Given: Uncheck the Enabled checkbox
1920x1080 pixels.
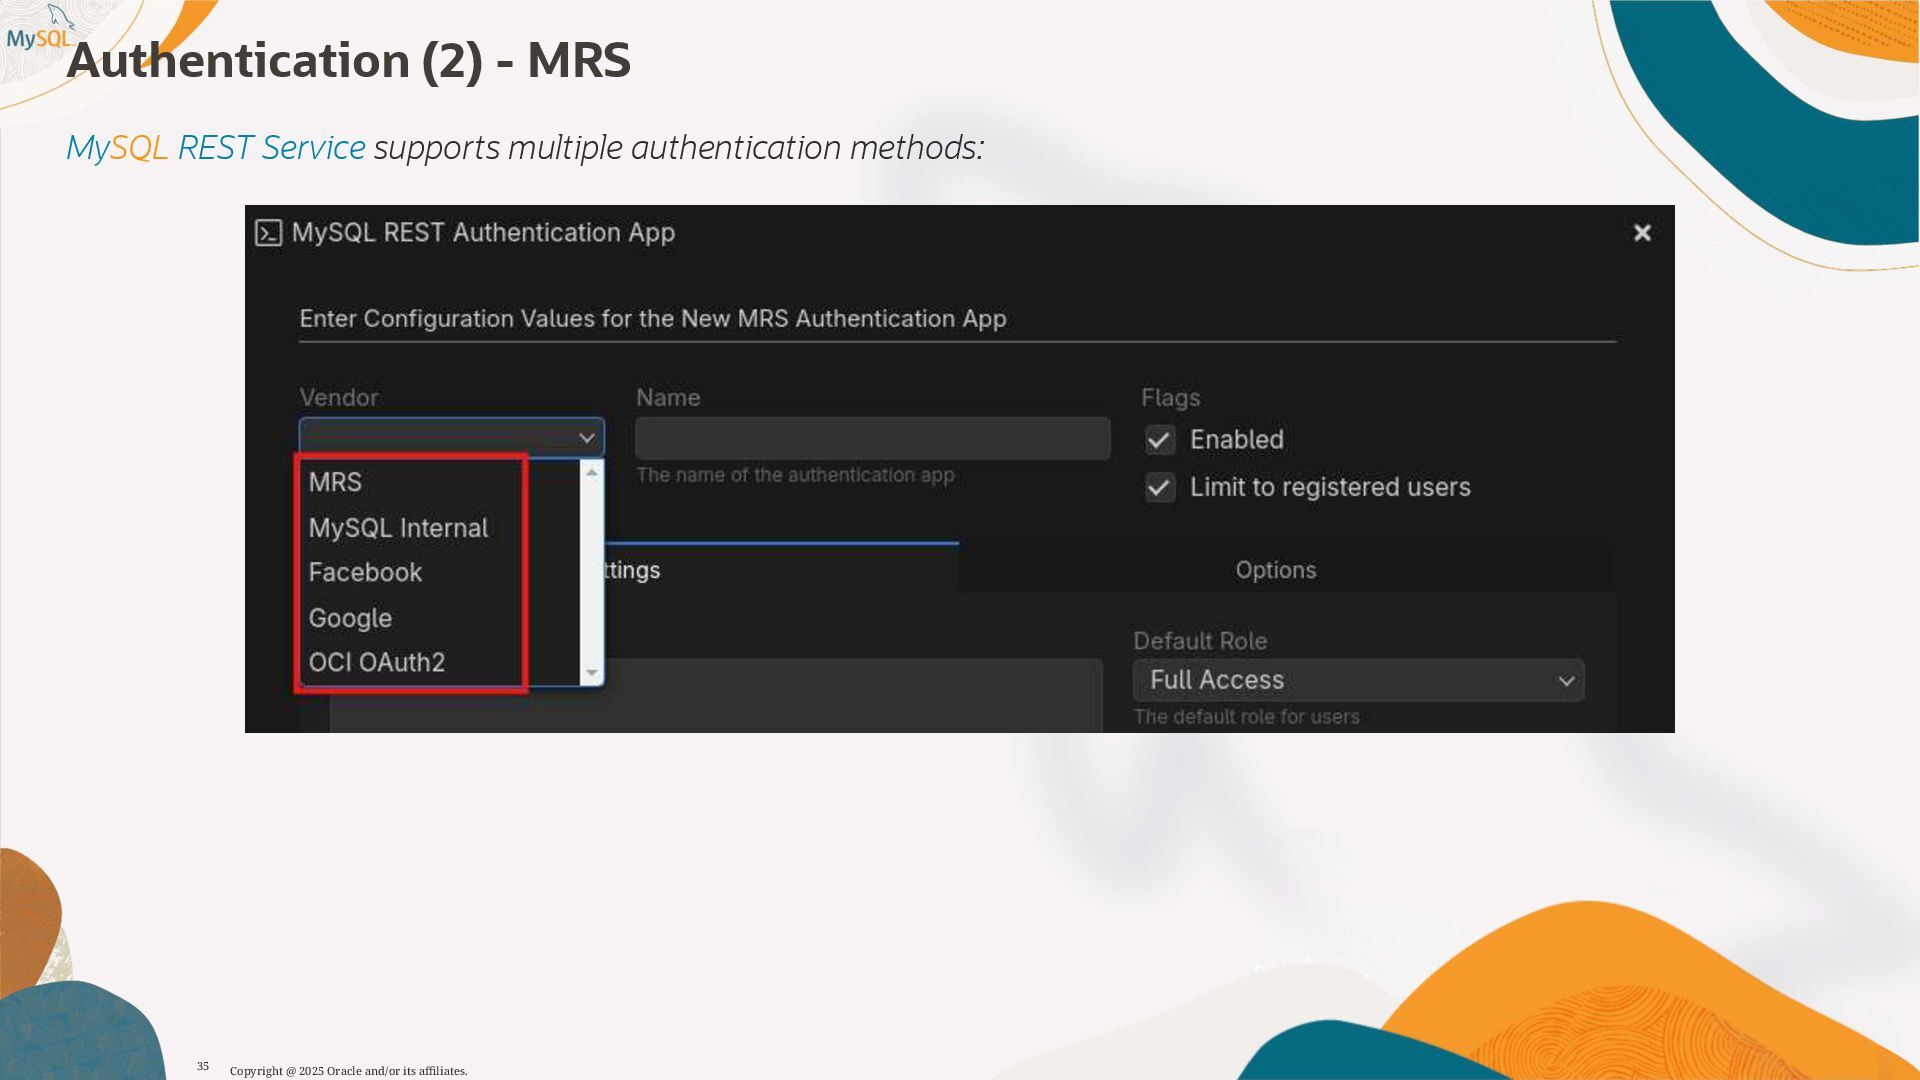Looking at the screenshot, I should click(1160, 440).
